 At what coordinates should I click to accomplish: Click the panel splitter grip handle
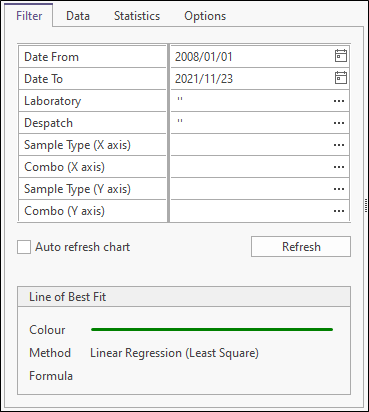coord(366,205)
